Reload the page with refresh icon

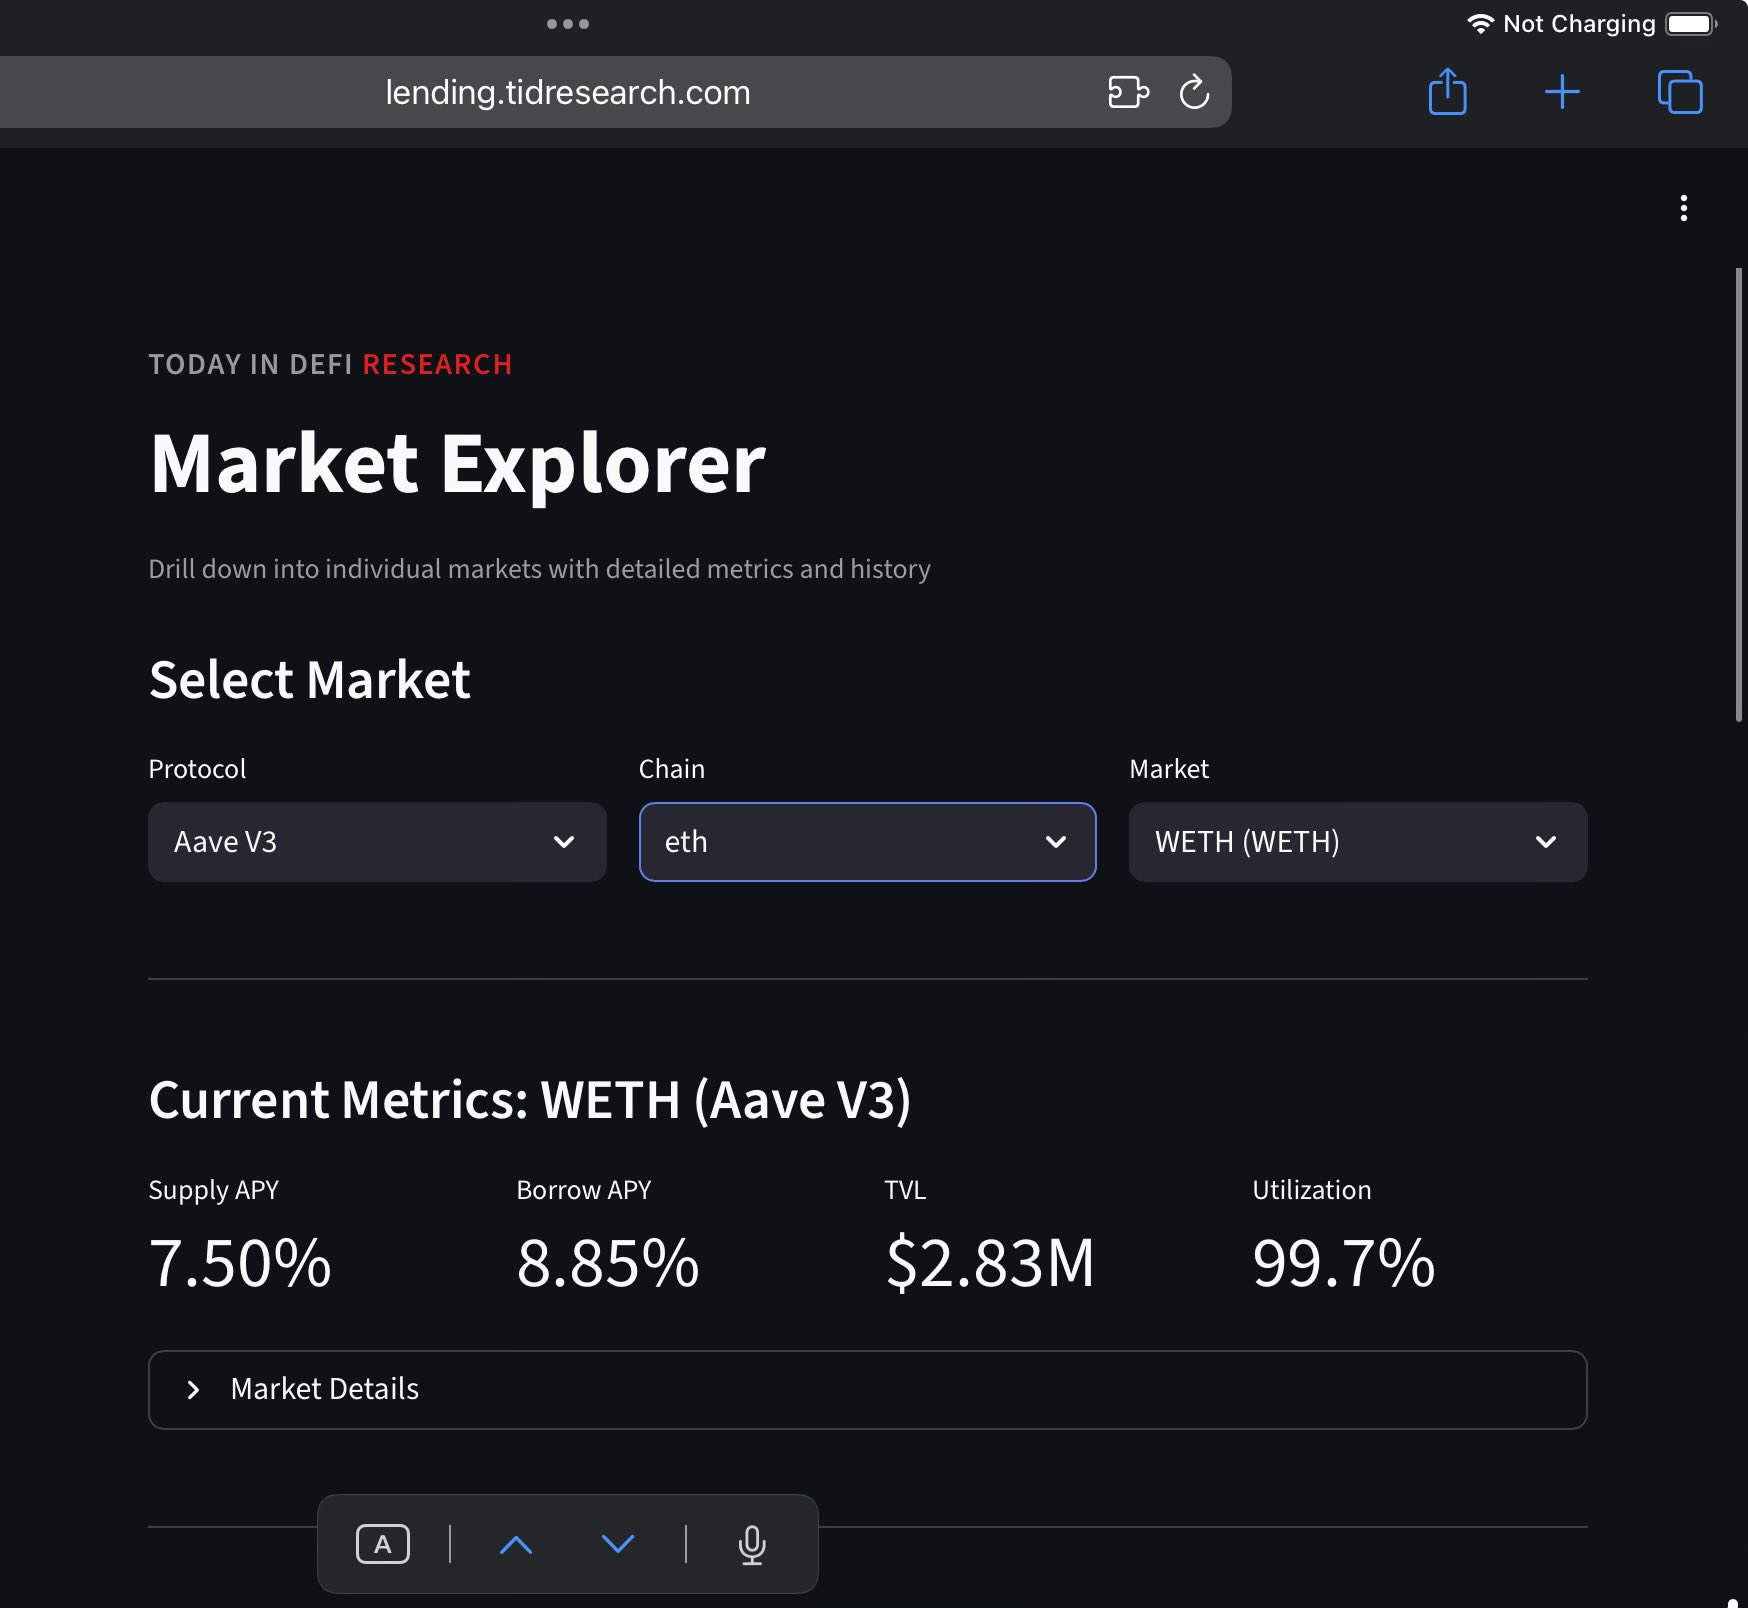point(1194,92)
